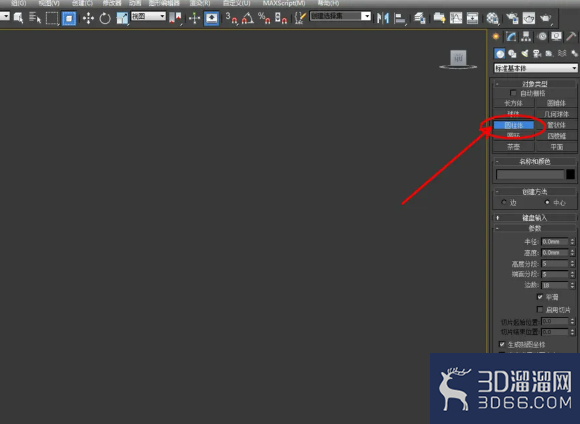Screen dimensions: 580x424
Task: Select the Space Warps category icon
Action: click(x=562, y=54)
